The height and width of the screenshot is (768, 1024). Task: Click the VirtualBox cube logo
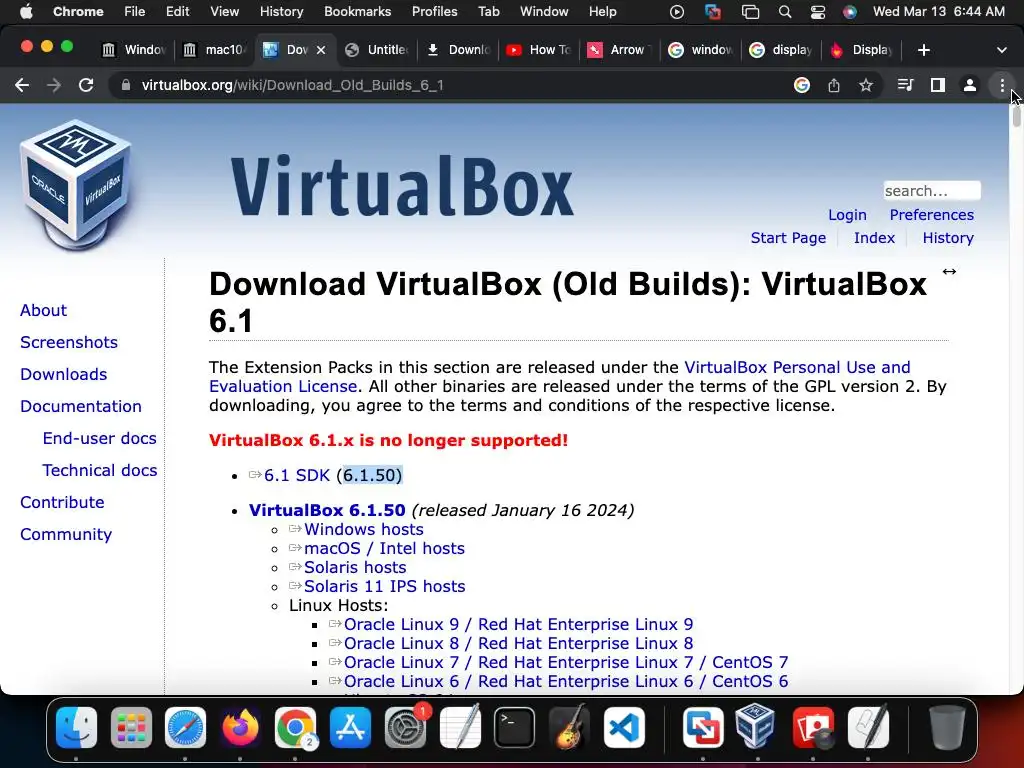[x=76, y=185]
